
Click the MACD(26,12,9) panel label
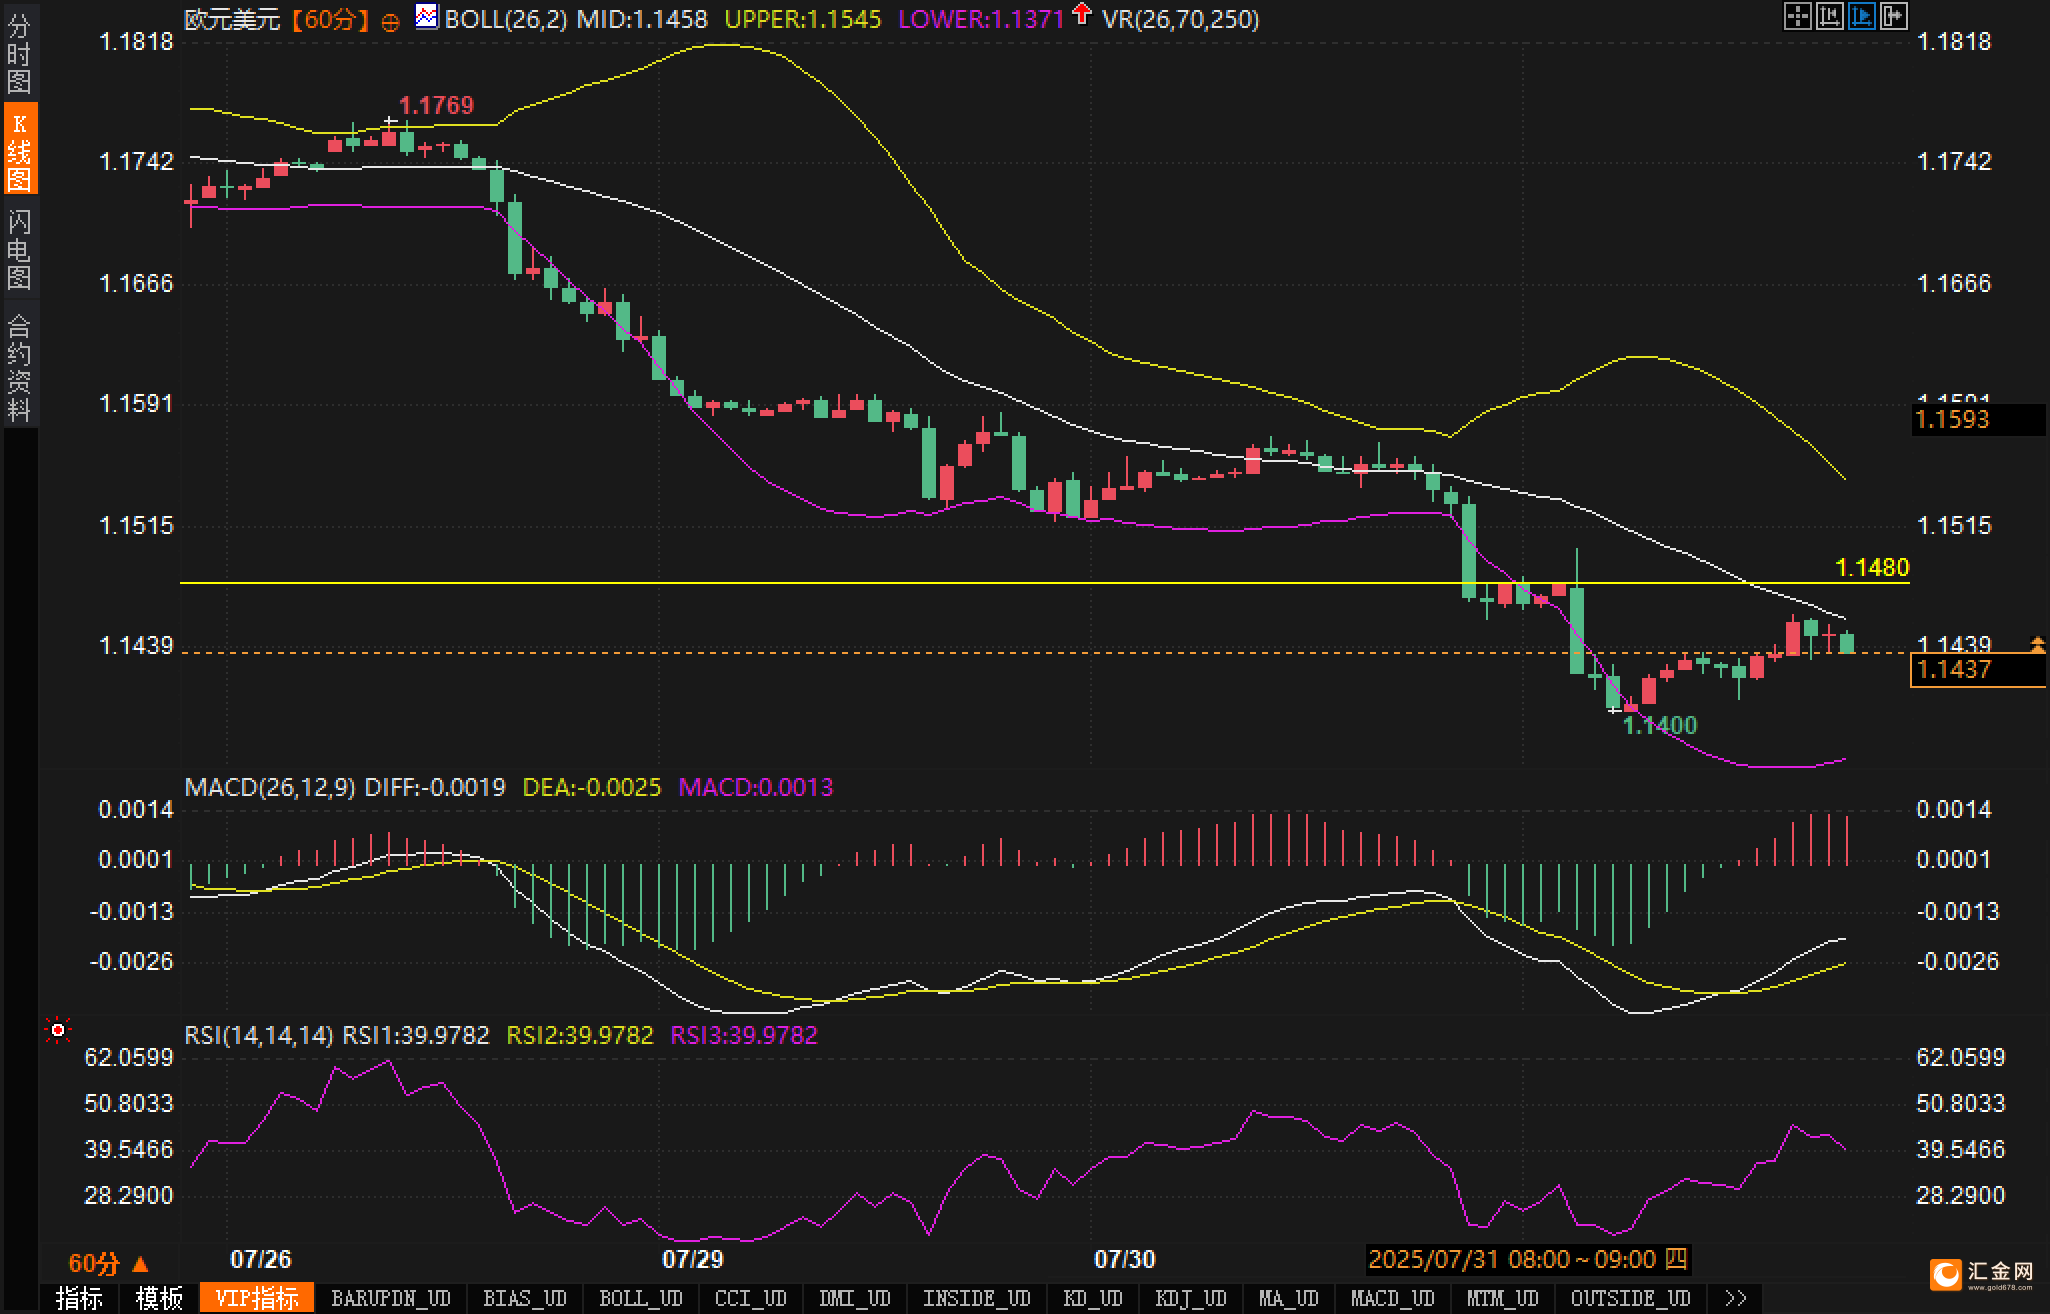click(x=270, y=787)
